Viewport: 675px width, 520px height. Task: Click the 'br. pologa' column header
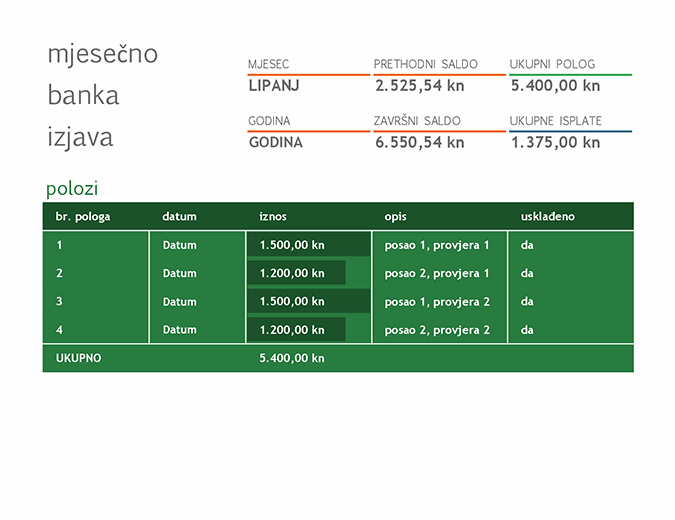pyautogui.click(x=83, y=216)
